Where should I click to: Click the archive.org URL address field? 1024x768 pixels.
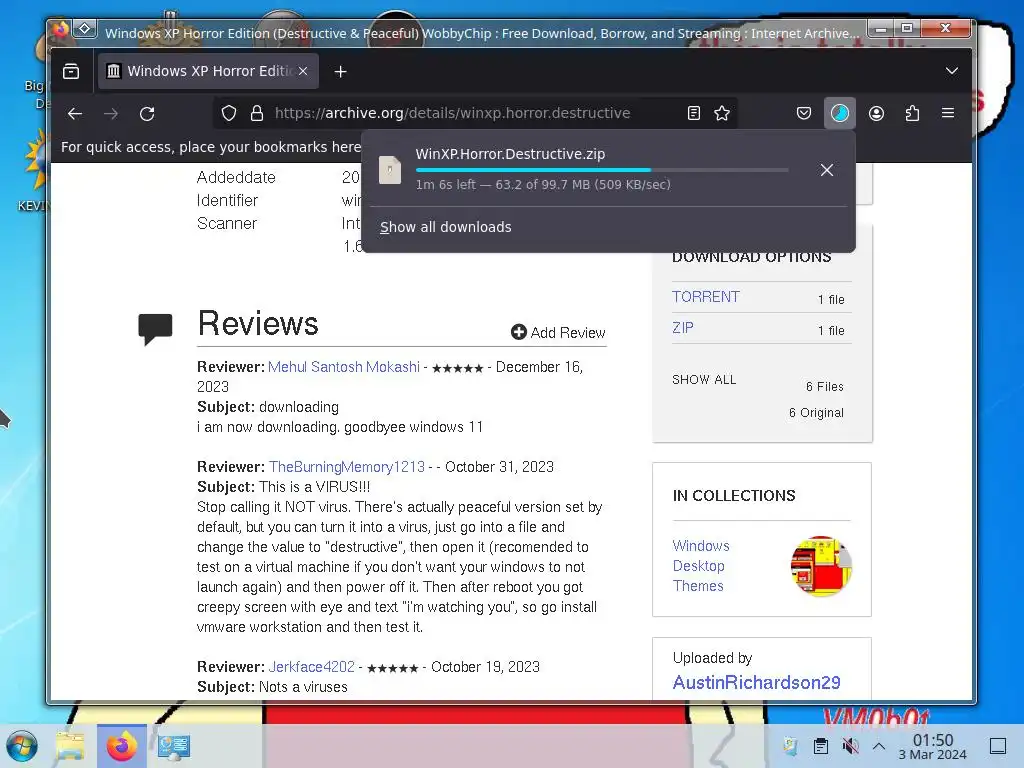tap(452, 113)
